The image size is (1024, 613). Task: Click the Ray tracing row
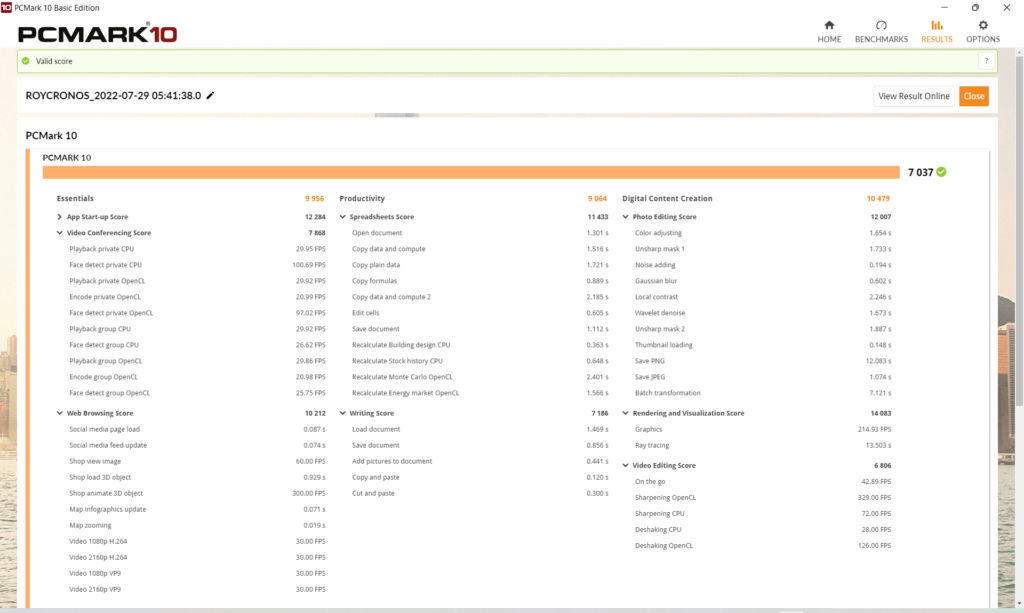763,445
